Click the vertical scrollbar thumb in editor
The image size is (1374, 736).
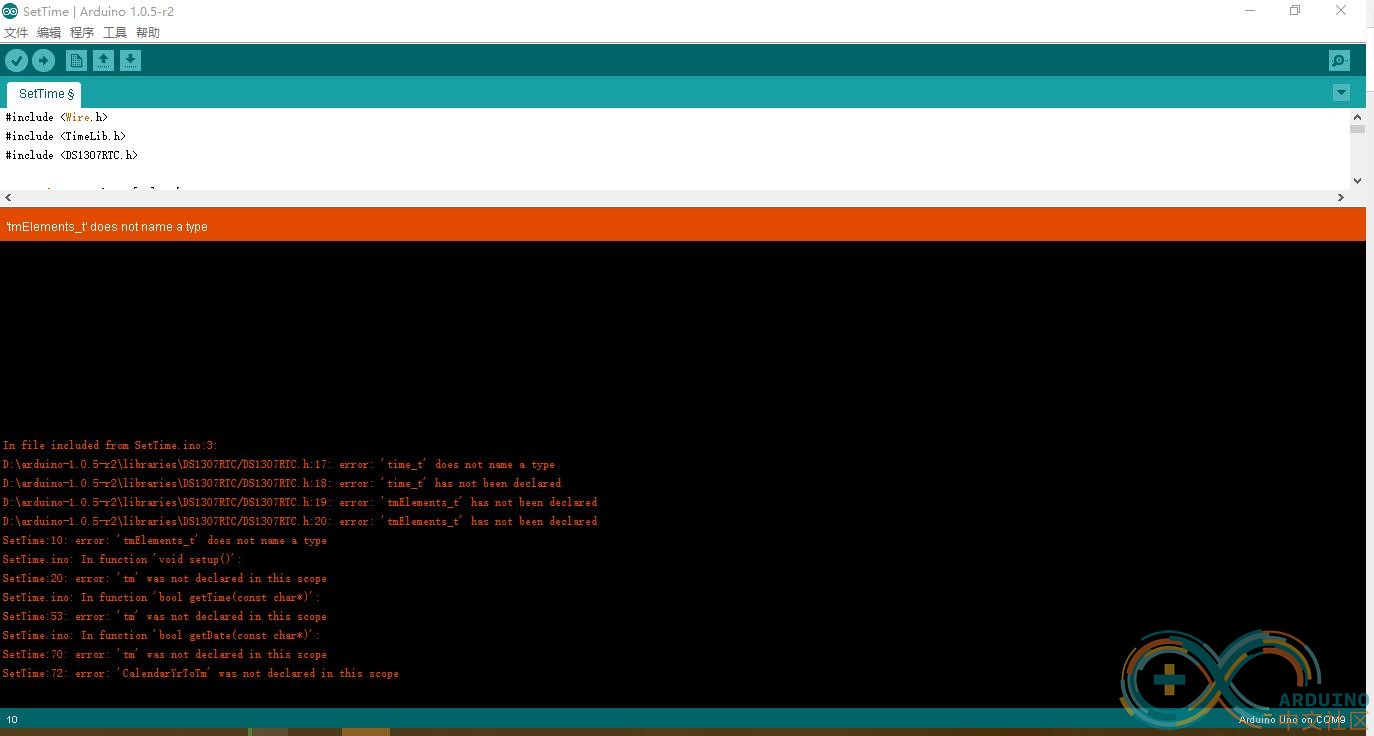pyautogui.click(x=1357, y=129)
